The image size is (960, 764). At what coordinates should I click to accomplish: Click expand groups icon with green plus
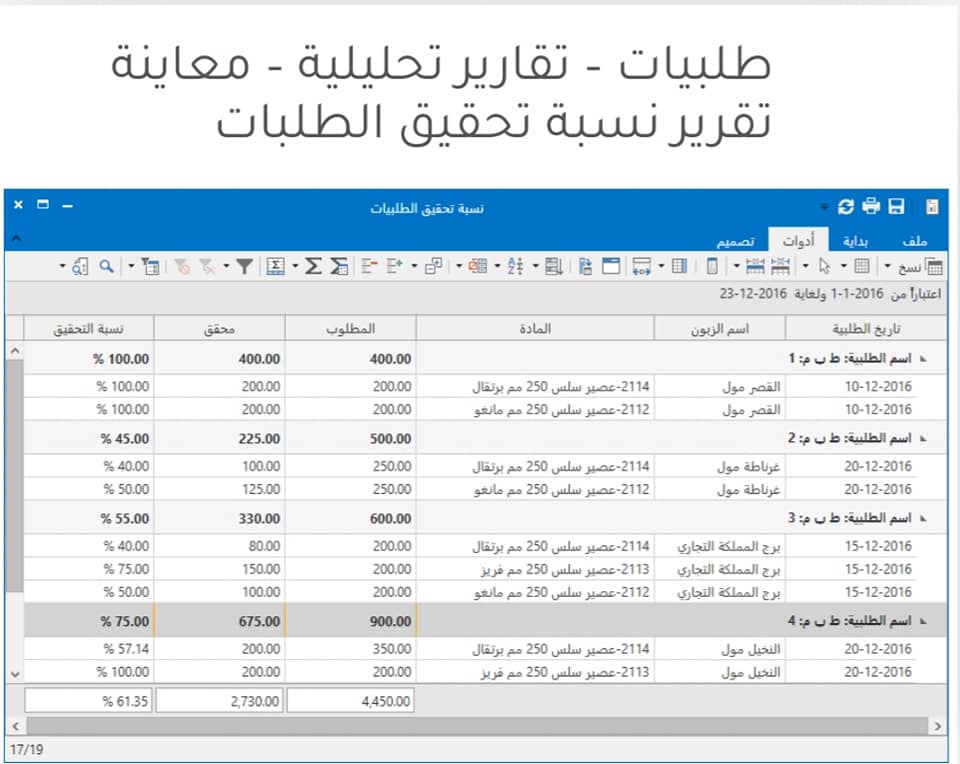point(394,266)
